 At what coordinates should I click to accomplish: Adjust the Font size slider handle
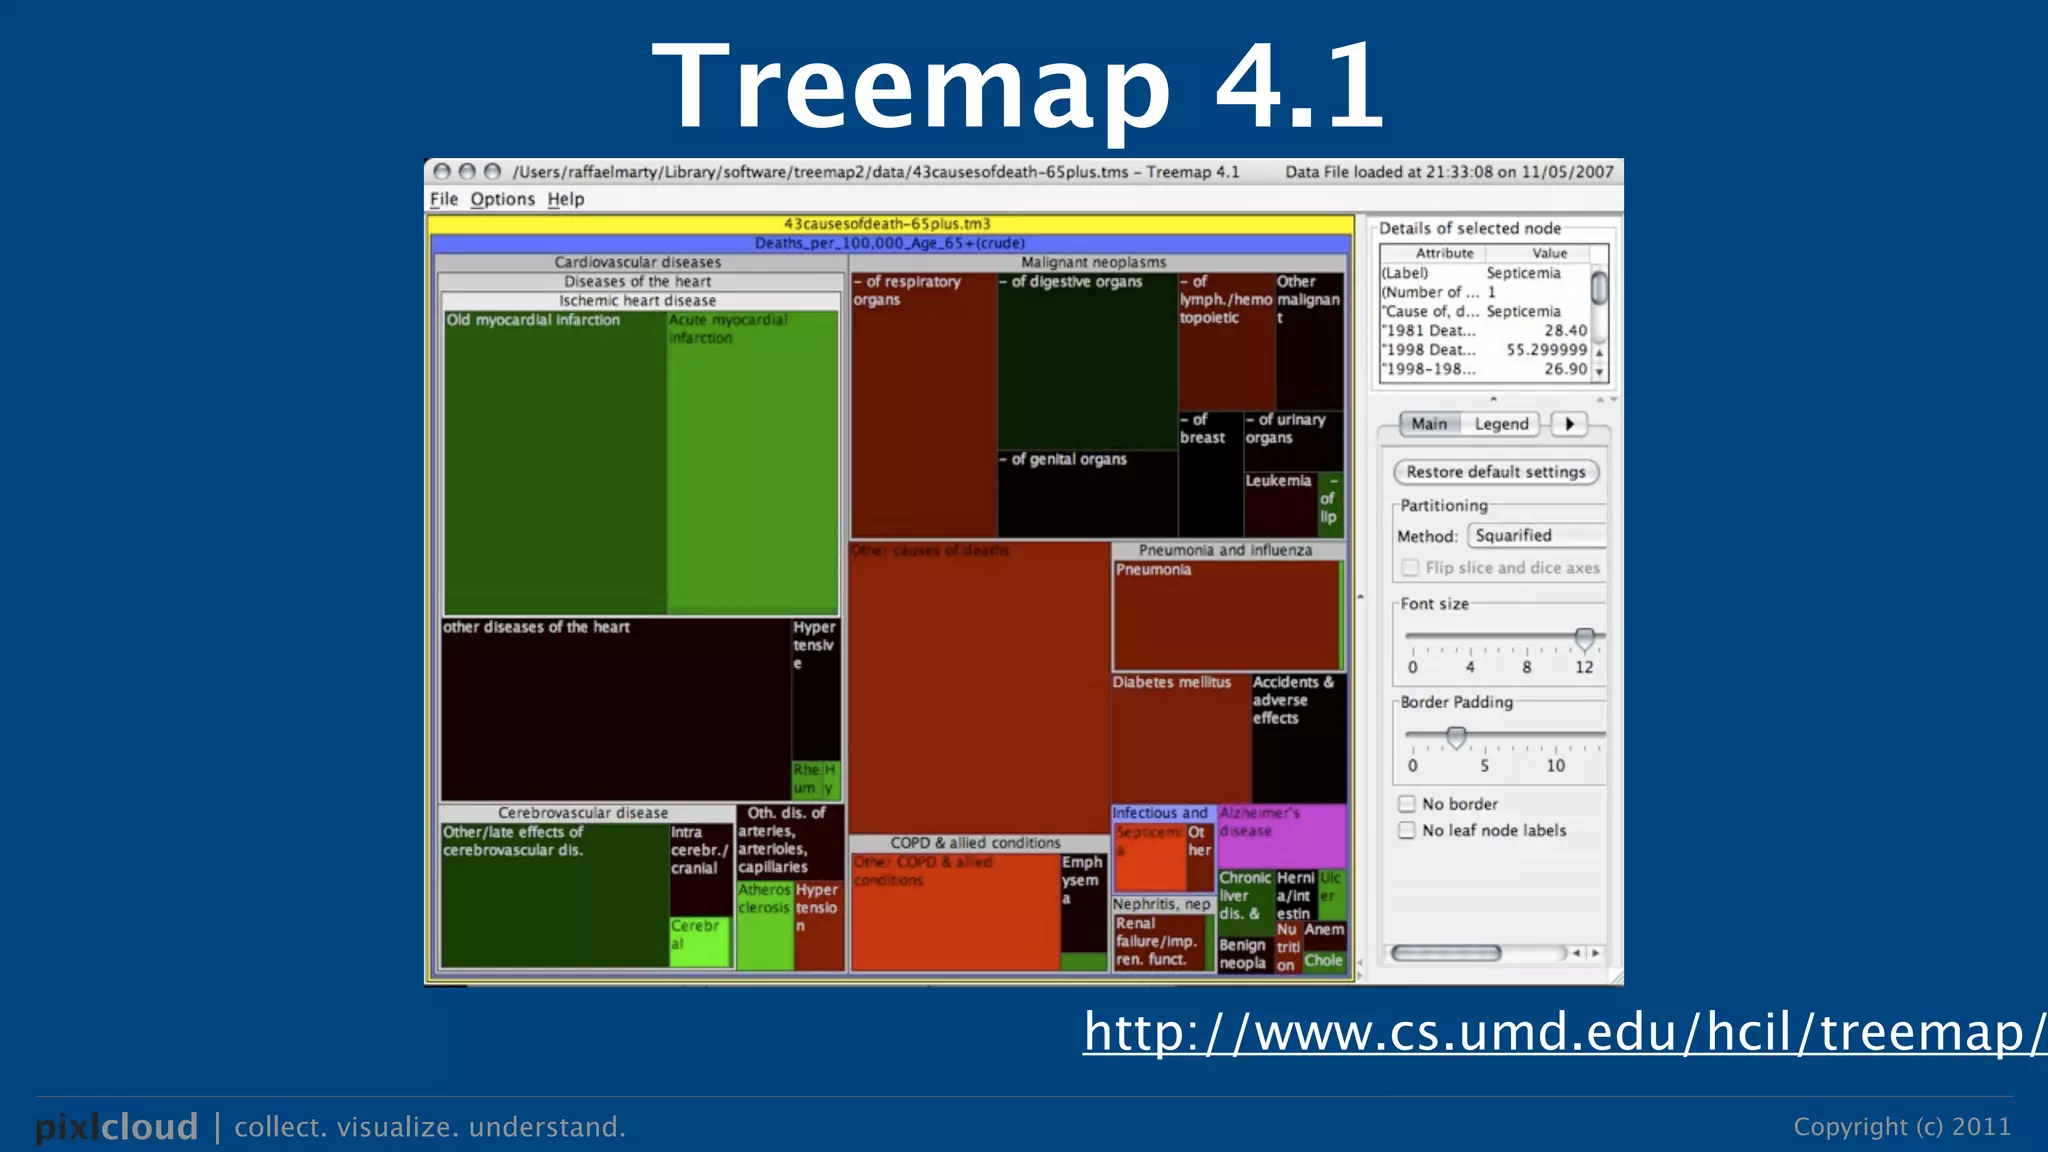pyautogui.click(x=1584, y=637)
